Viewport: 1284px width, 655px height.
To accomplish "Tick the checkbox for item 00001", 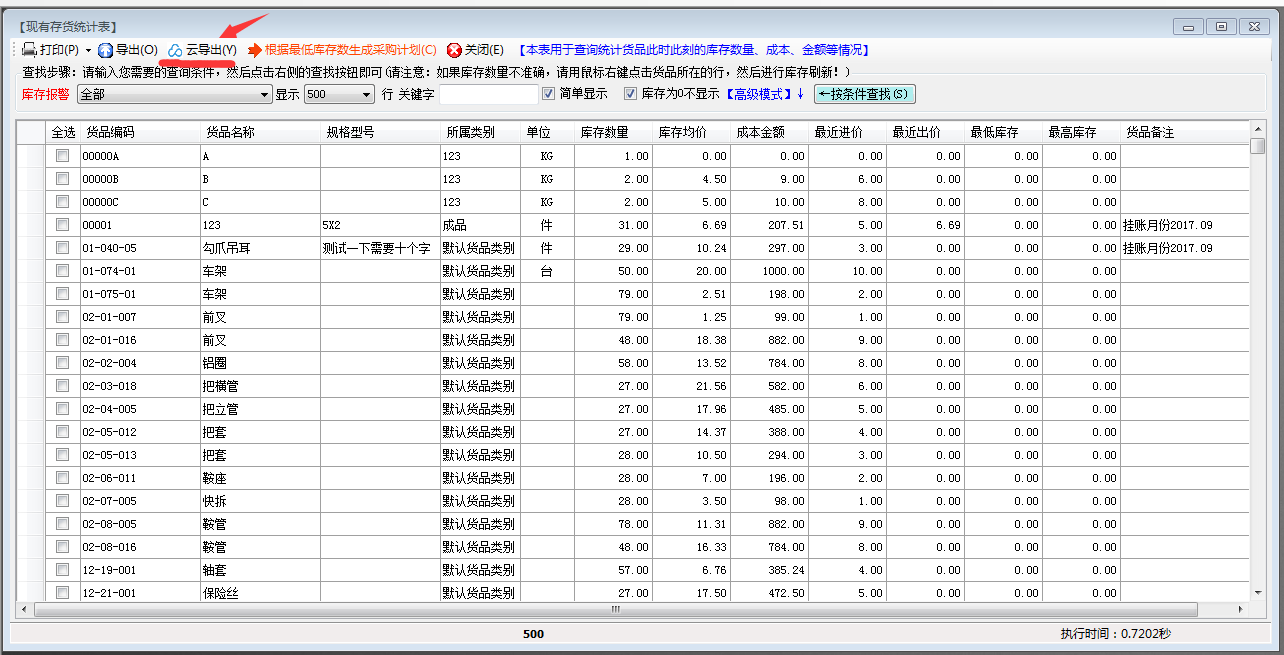I will click(x=62, y=225).
